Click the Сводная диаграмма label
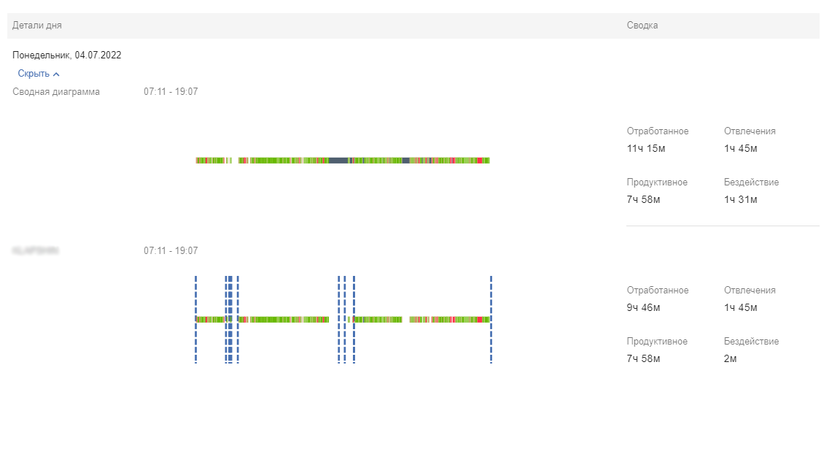The width and height of the screenshot is (840, 473). (x=56, y=92)
